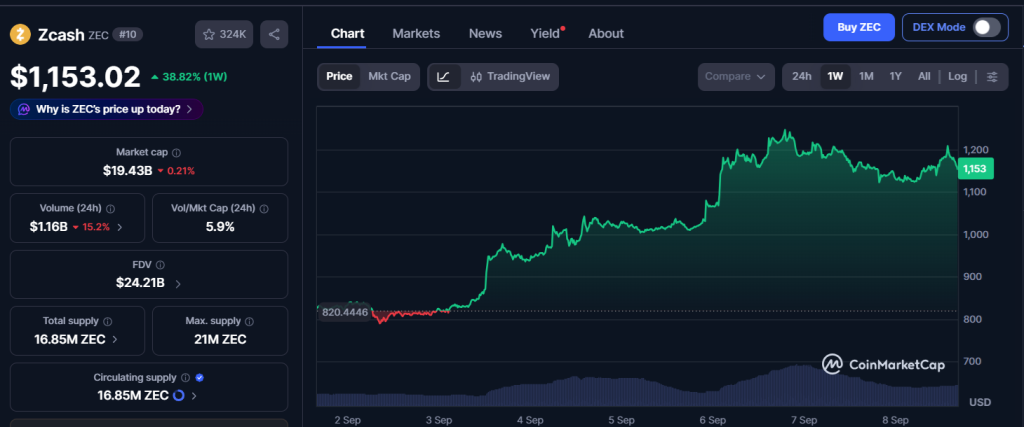Click the AI icon beside 'Why is ZEC's price up today?'
Viewport: 1024px width, 427px height.
(24, 109)
